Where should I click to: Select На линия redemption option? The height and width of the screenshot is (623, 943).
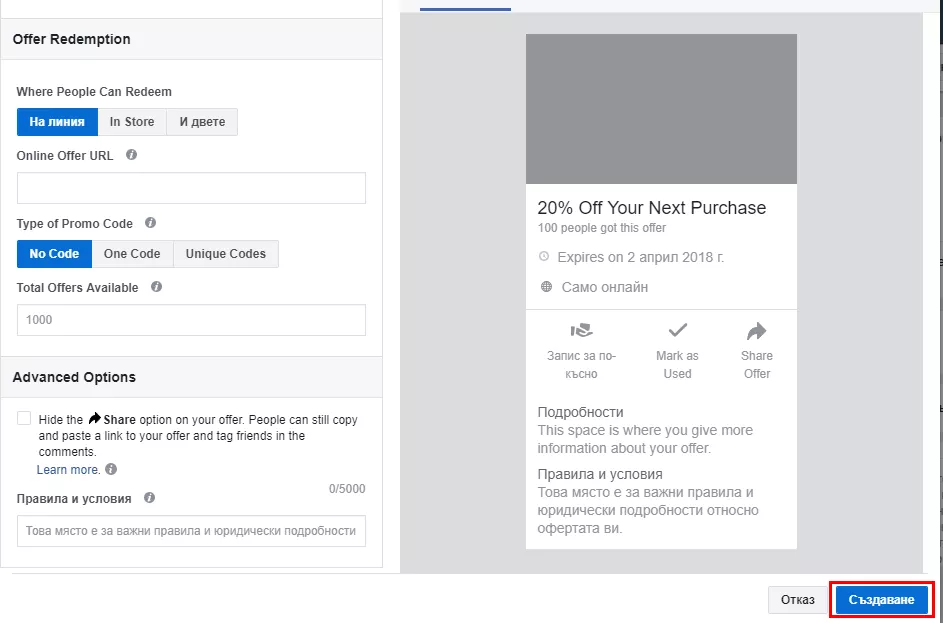point(57,121)
